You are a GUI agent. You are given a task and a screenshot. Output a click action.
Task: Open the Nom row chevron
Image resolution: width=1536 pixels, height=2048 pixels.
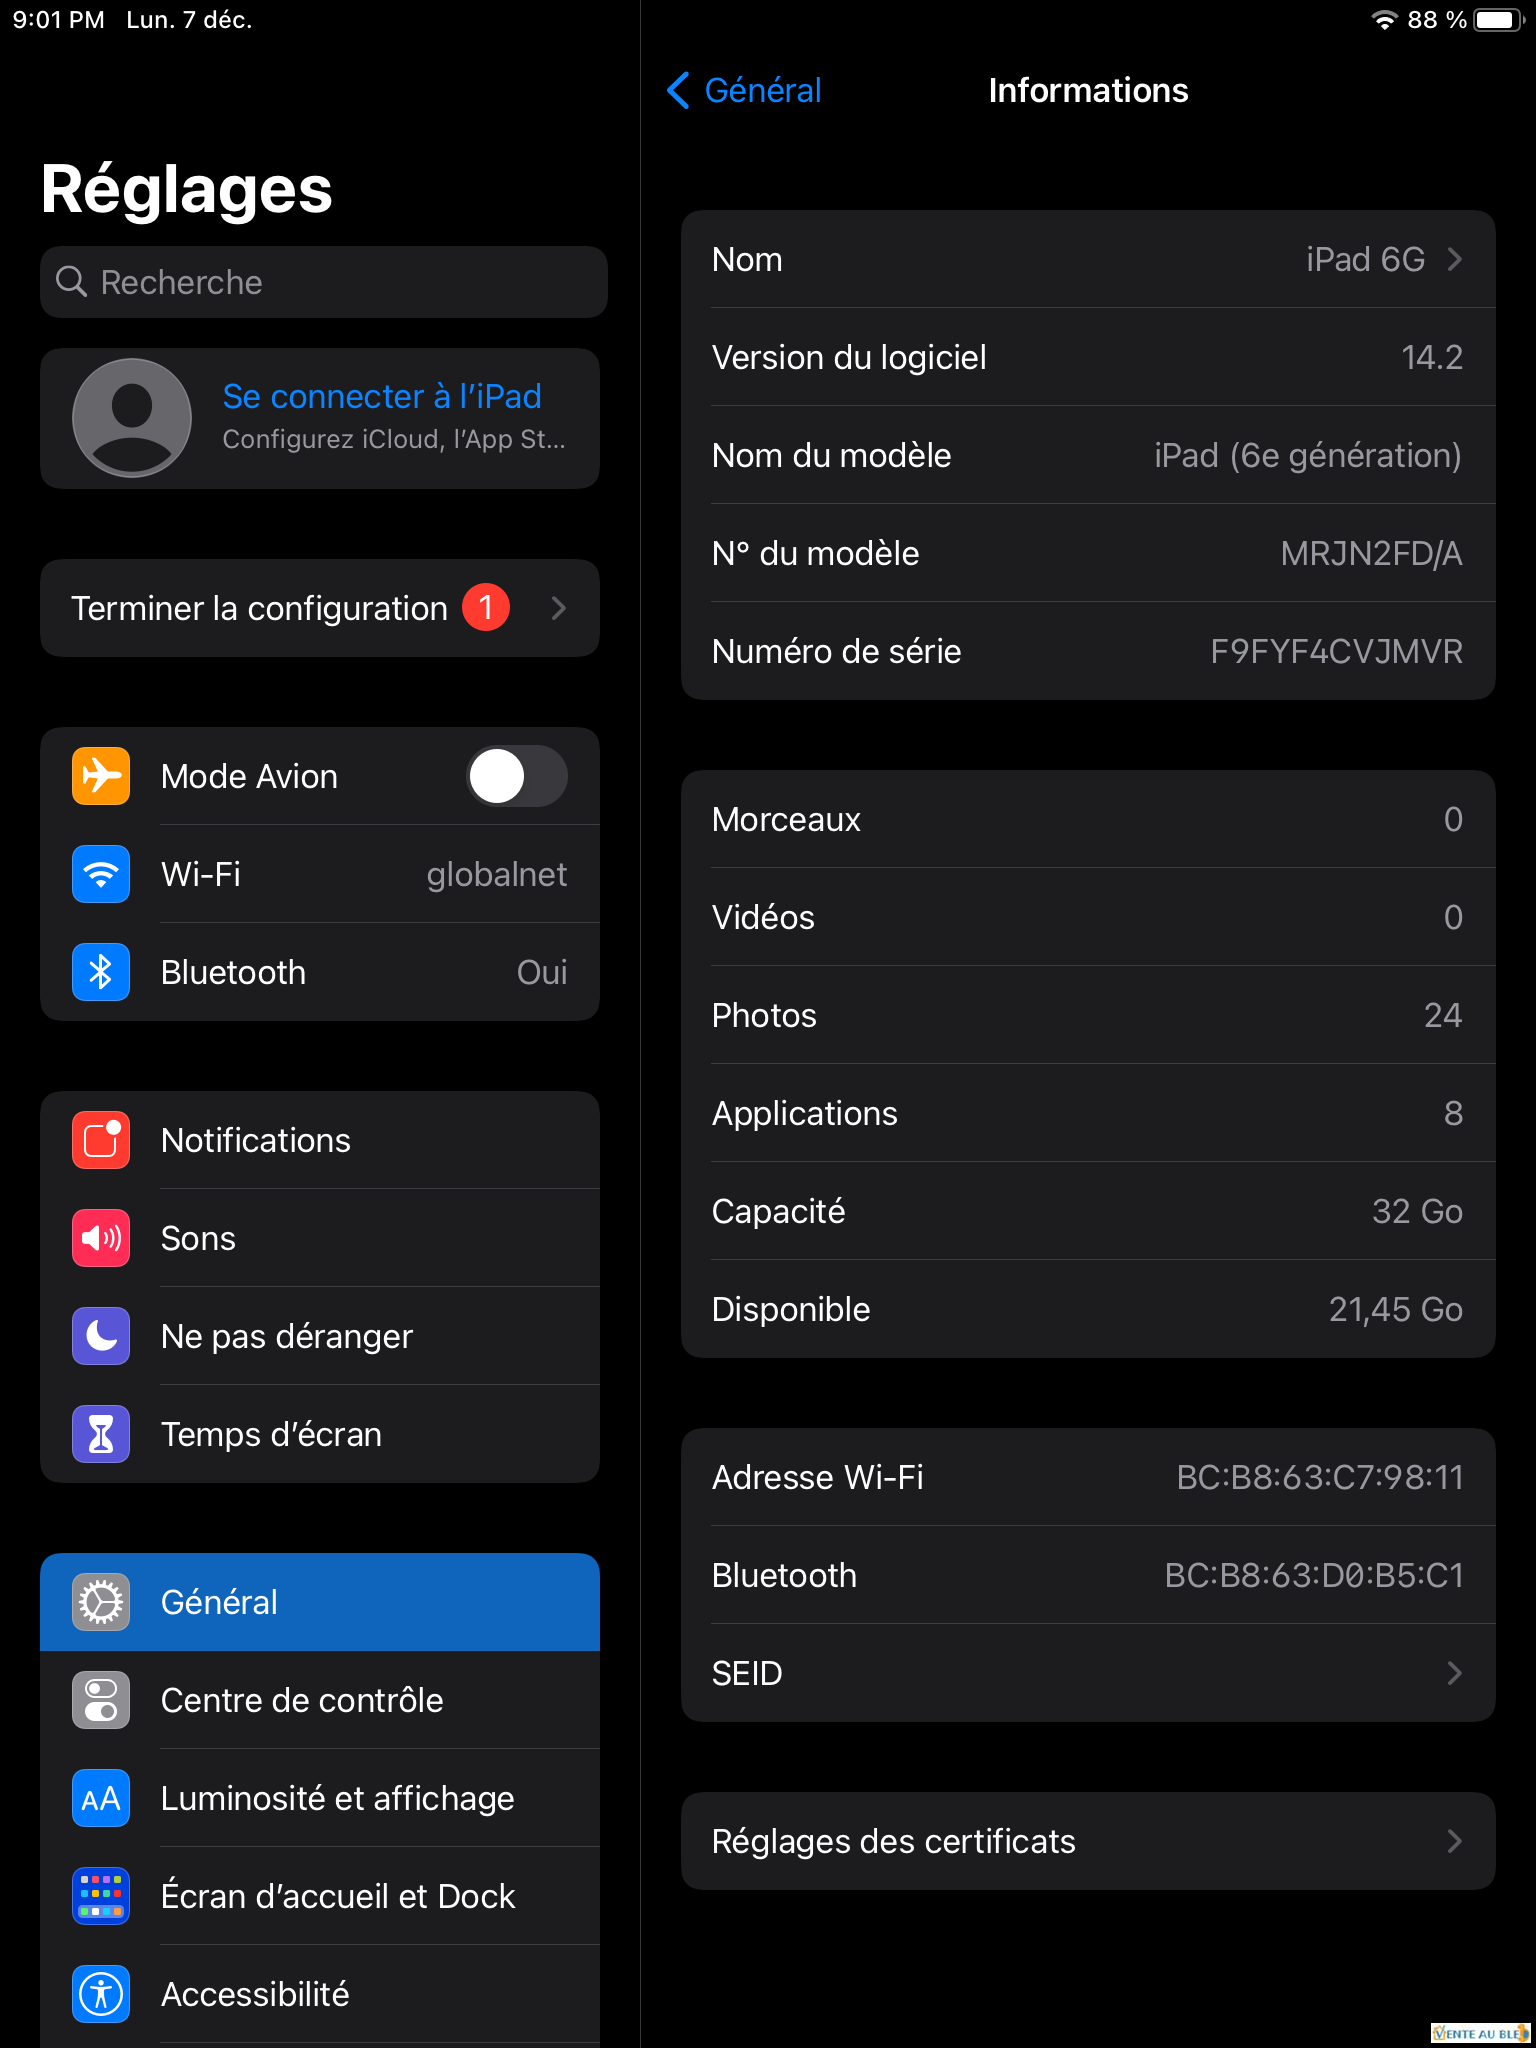coord(1455,259)
